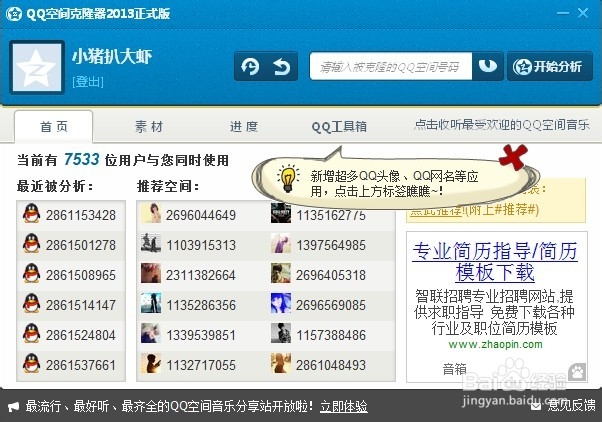Focus the QQ空间号码 input field
The image size is (602, 422).
pyautogui.click(x=390, y=66)
